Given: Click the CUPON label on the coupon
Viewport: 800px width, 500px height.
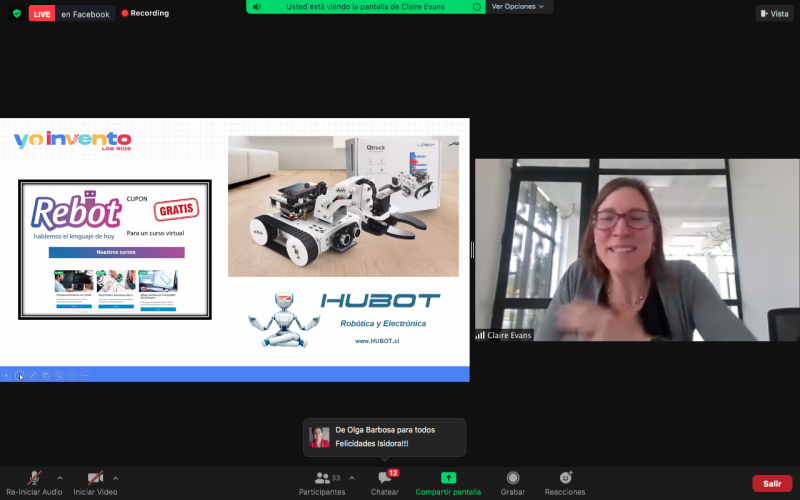Looking at the screenshot, I should pos(137,199).
